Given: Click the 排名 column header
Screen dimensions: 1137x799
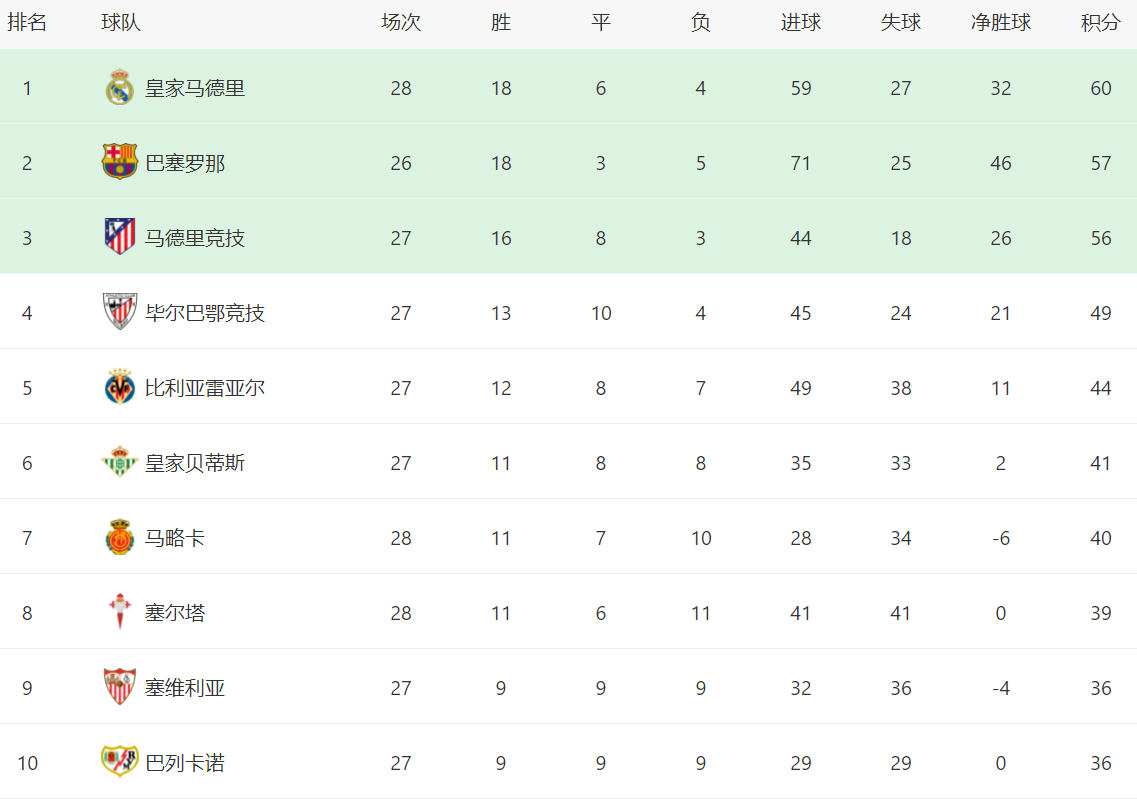Looking at the screenshot, I should coord(27,22).
